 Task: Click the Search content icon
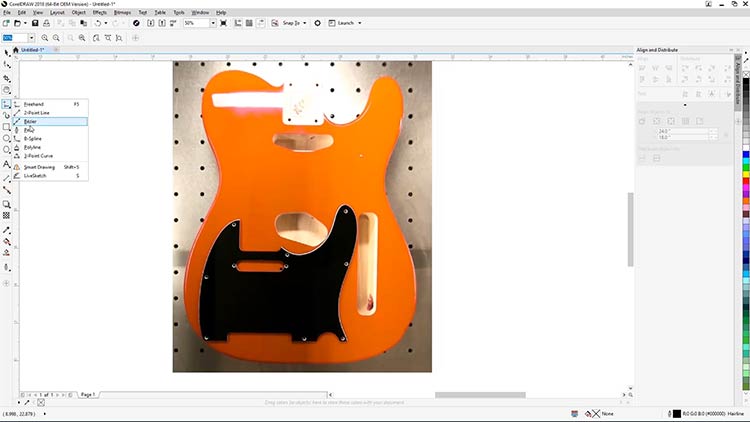coord(136,23)
